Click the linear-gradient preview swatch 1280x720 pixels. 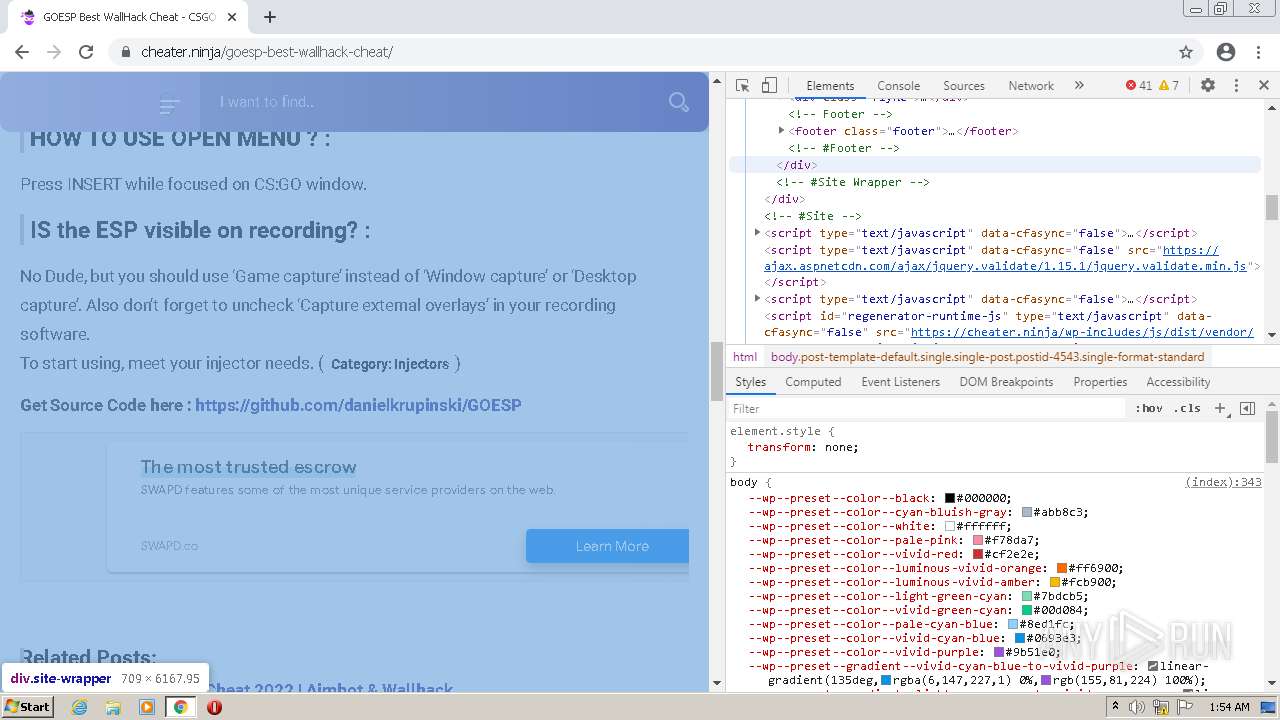[1153, 666]
